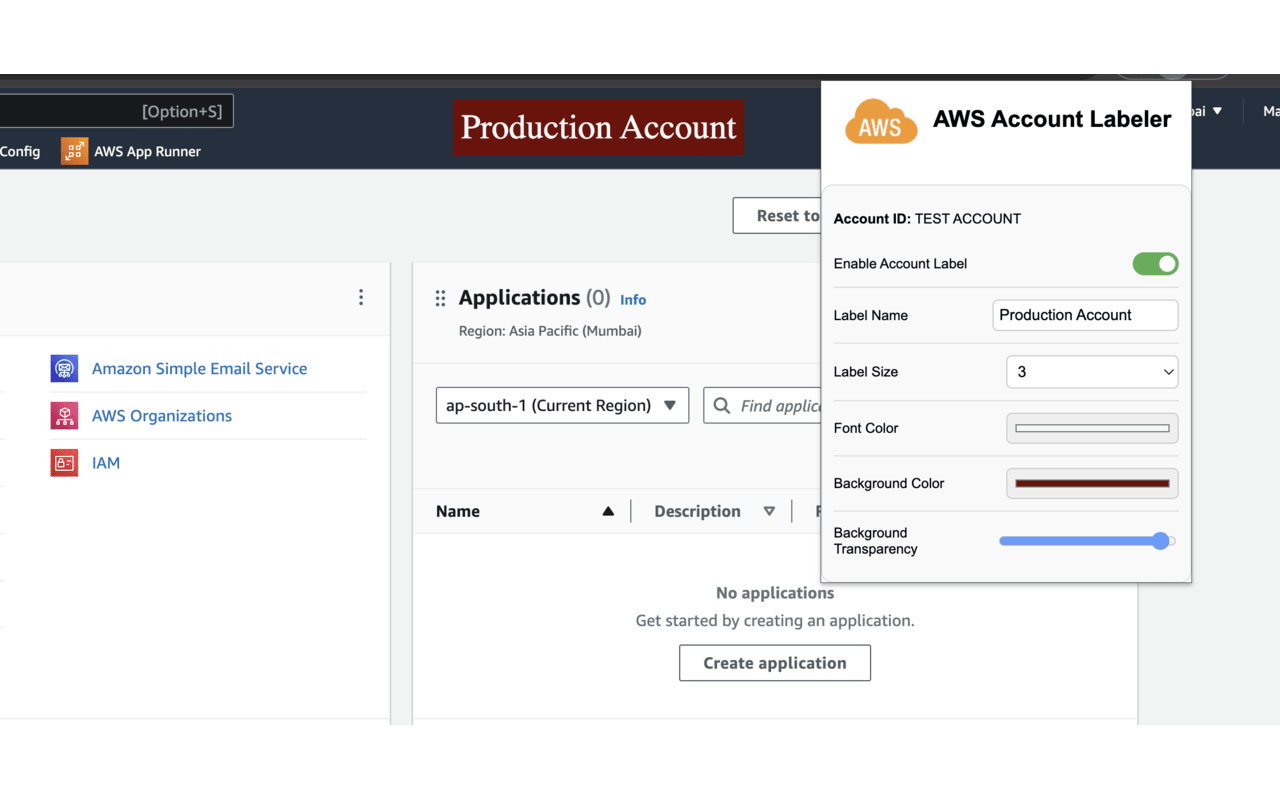This screenshot has height=800, width=1280.
Task: Click the AWS cloud logo in the popup
Action: click(x=880, y=120)
